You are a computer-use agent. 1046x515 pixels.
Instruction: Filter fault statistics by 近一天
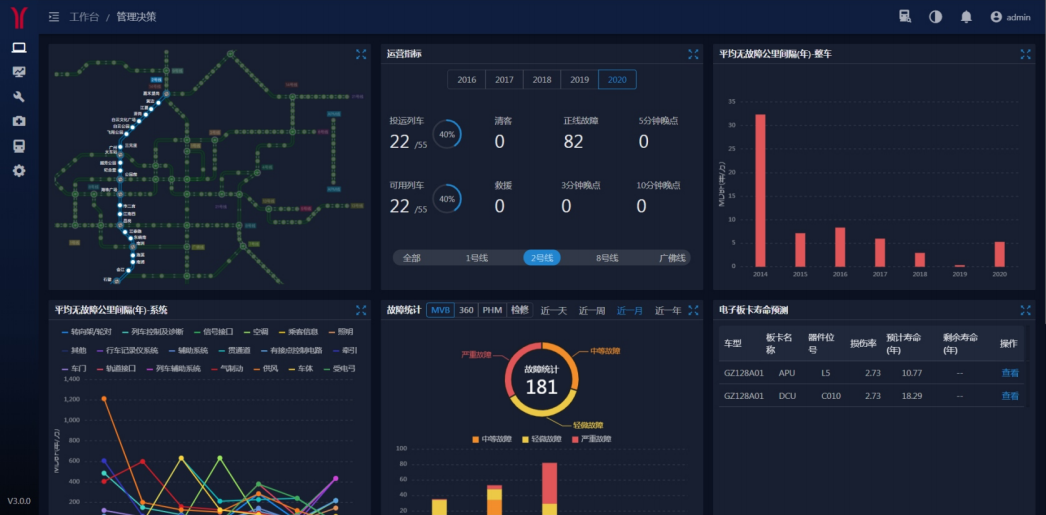[x=554, y=311]
